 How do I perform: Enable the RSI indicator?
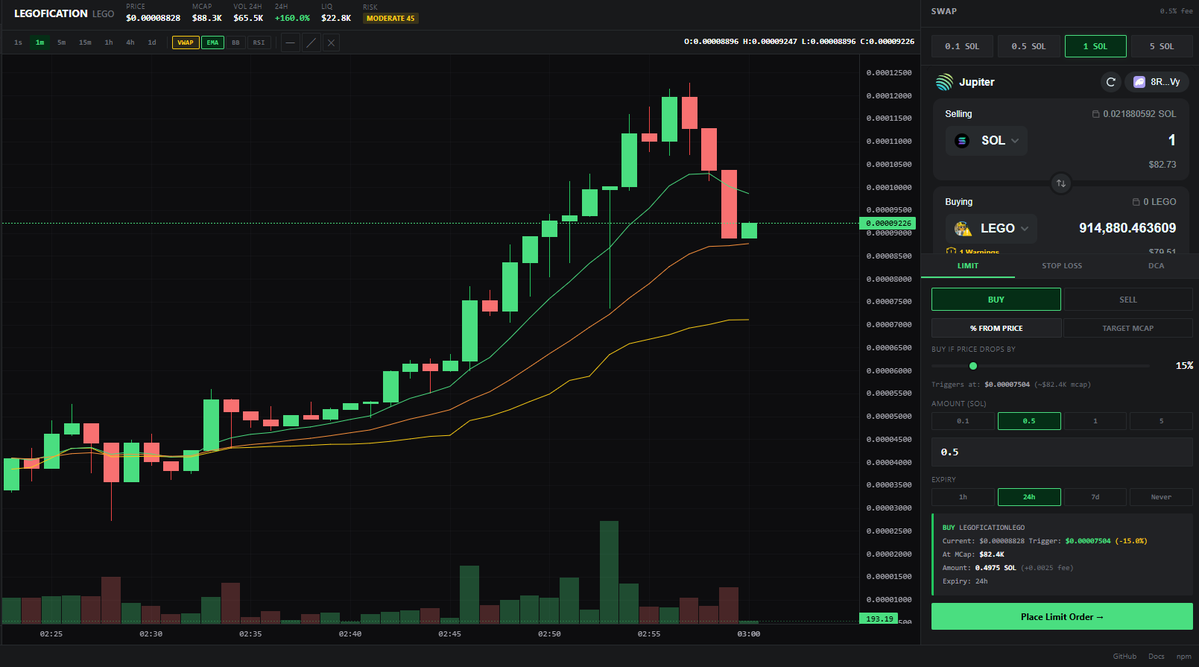pos(258,43)
